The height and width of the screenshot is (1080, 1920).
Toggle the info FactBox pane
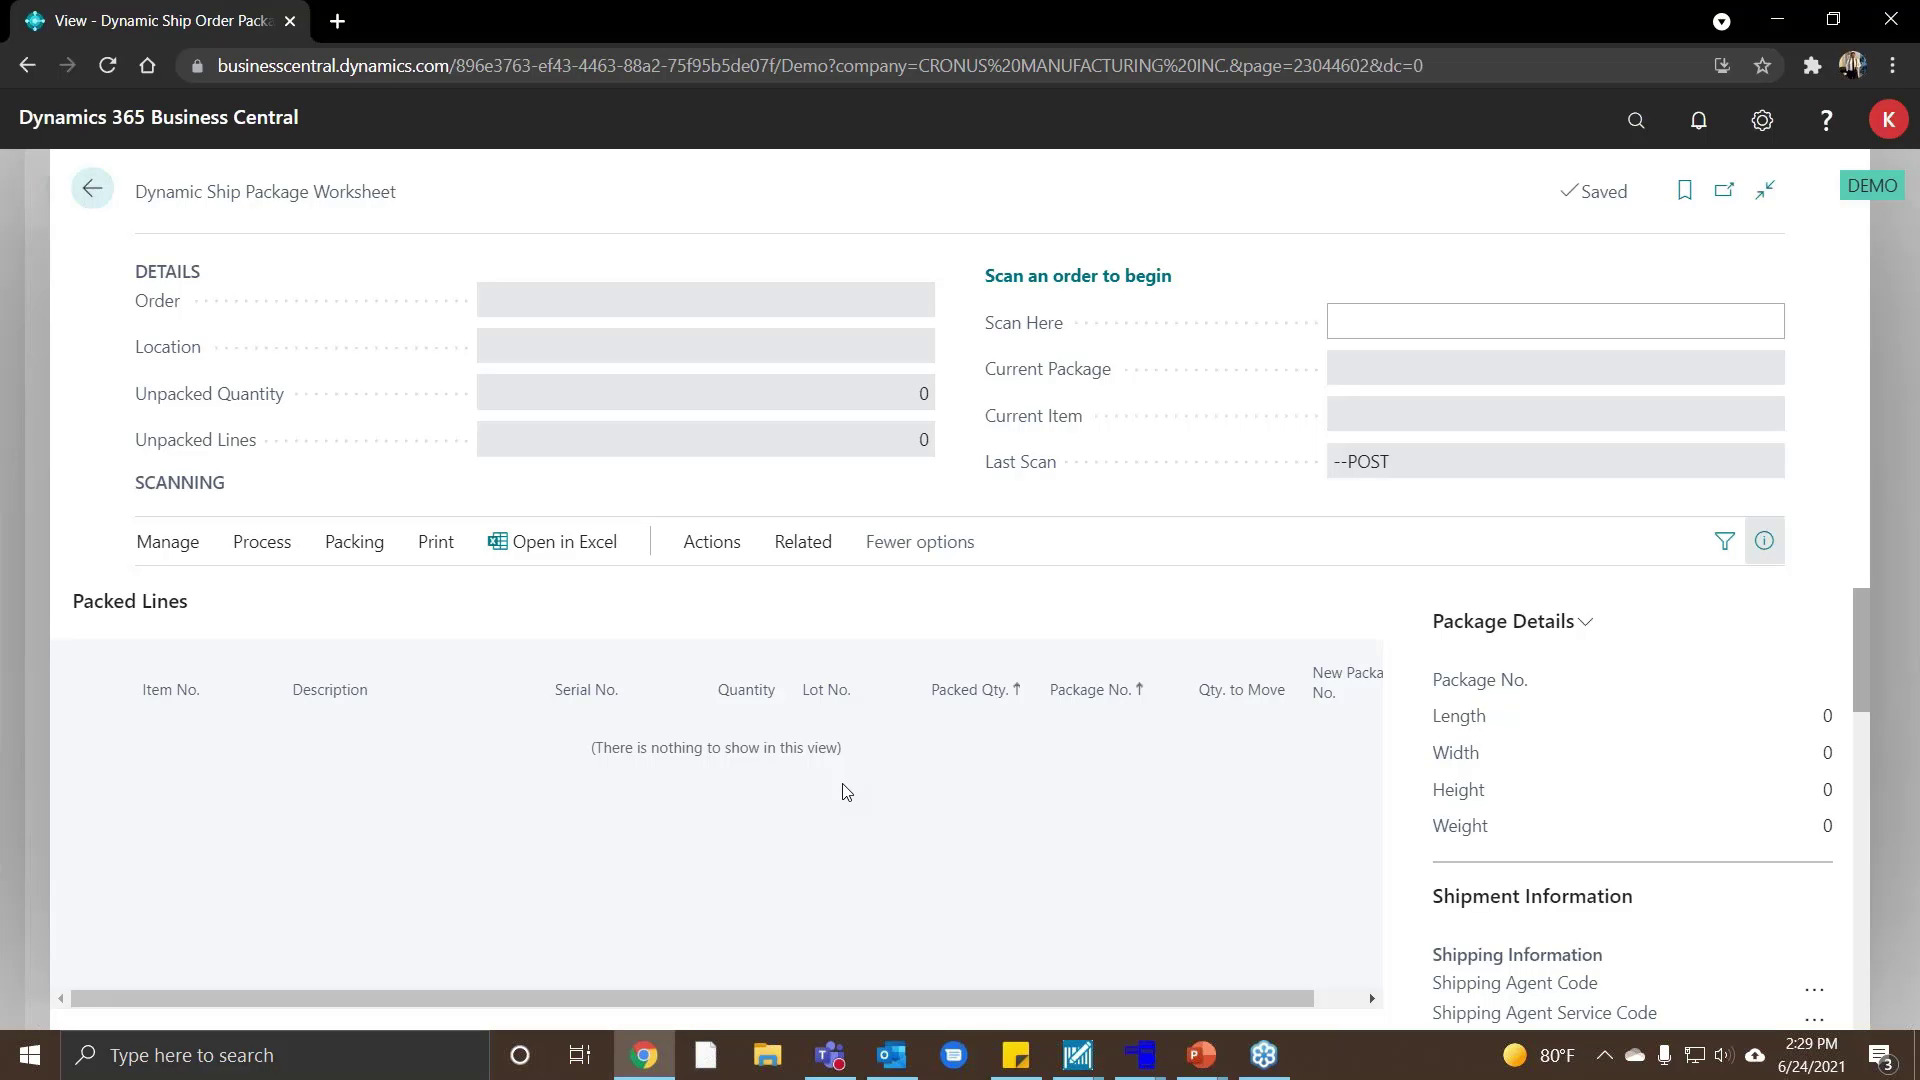pos(1764,541)
